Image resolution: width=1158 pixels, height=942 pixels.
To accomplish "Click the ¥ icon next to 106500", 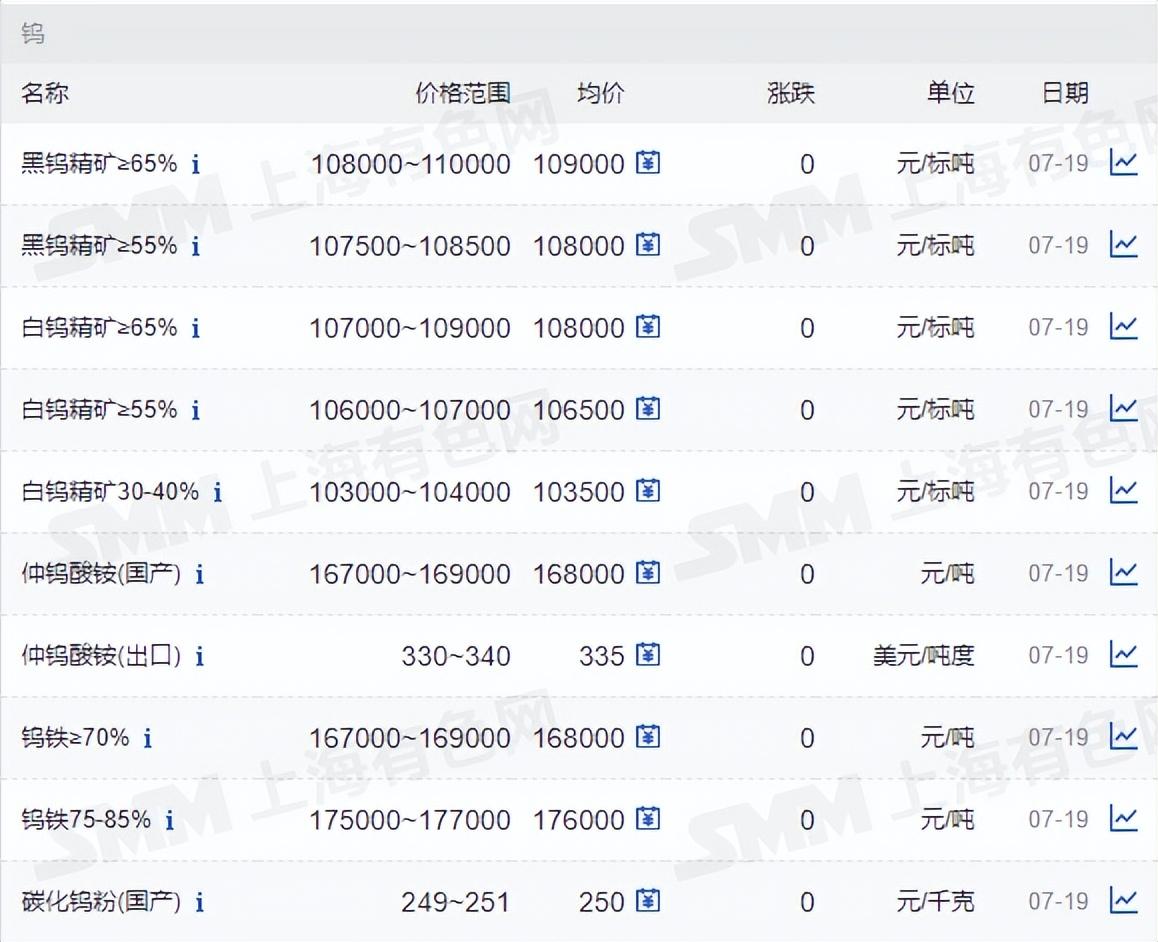I will tap(648, 409).
